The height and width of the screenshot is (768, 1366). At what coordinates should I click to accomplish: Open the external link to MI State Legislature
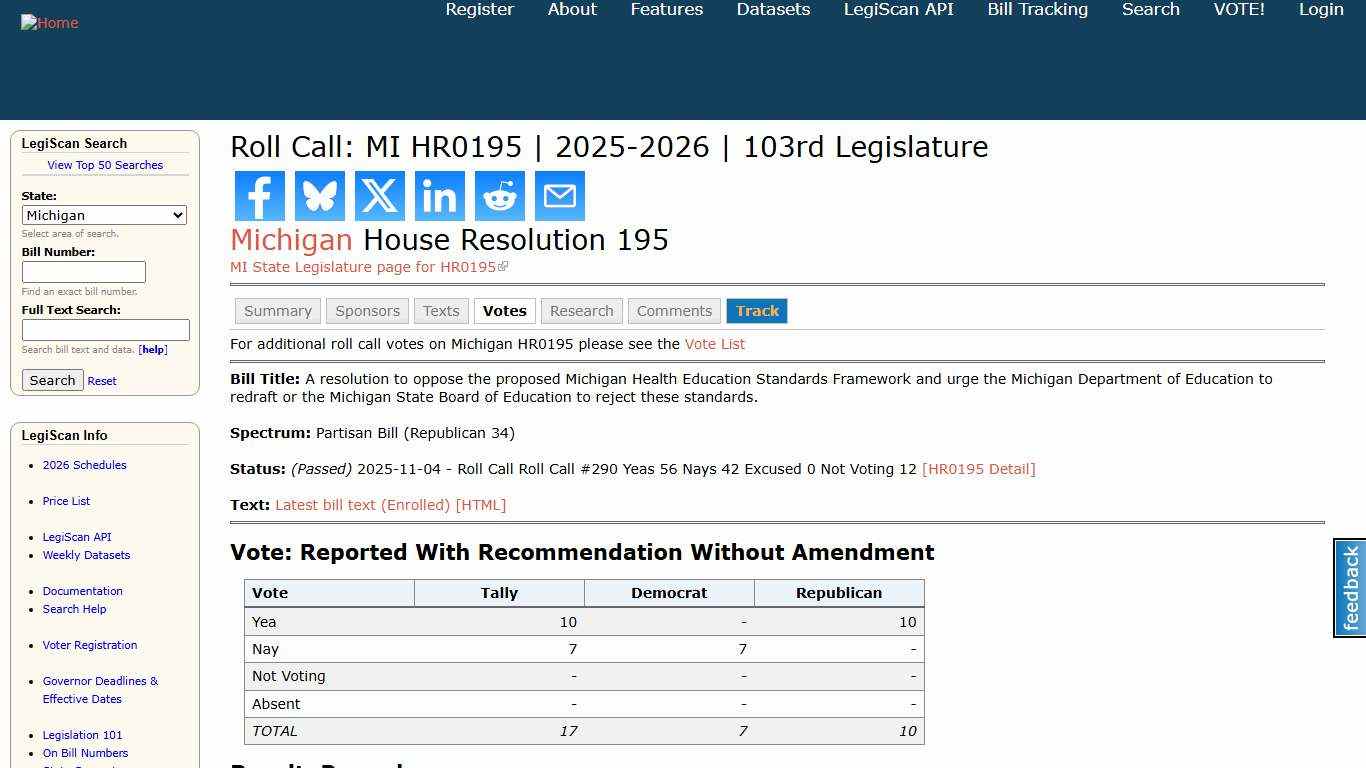pyautogui.click(x=368, y=267)
